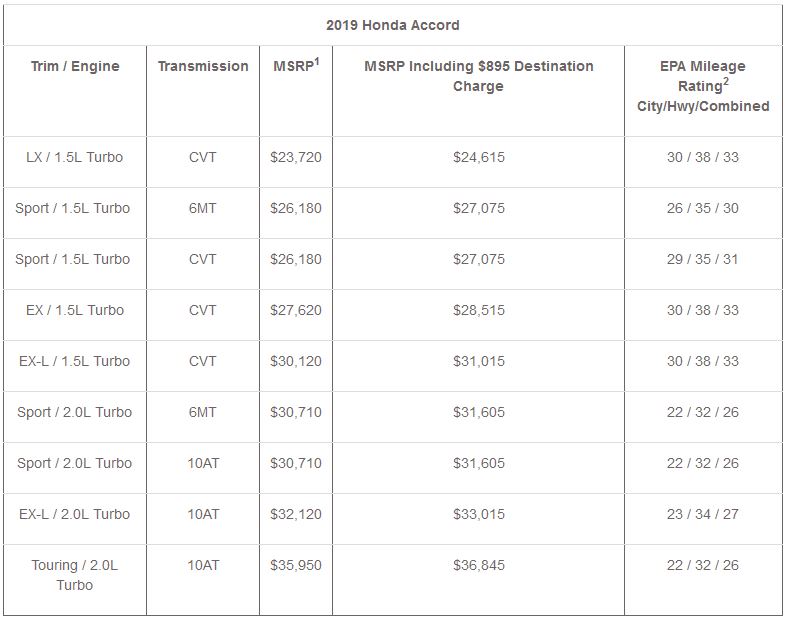788x619 pixels.
Task: Click the "EX-L / 1.5L Turbo" trim cell
Action: 75,361
